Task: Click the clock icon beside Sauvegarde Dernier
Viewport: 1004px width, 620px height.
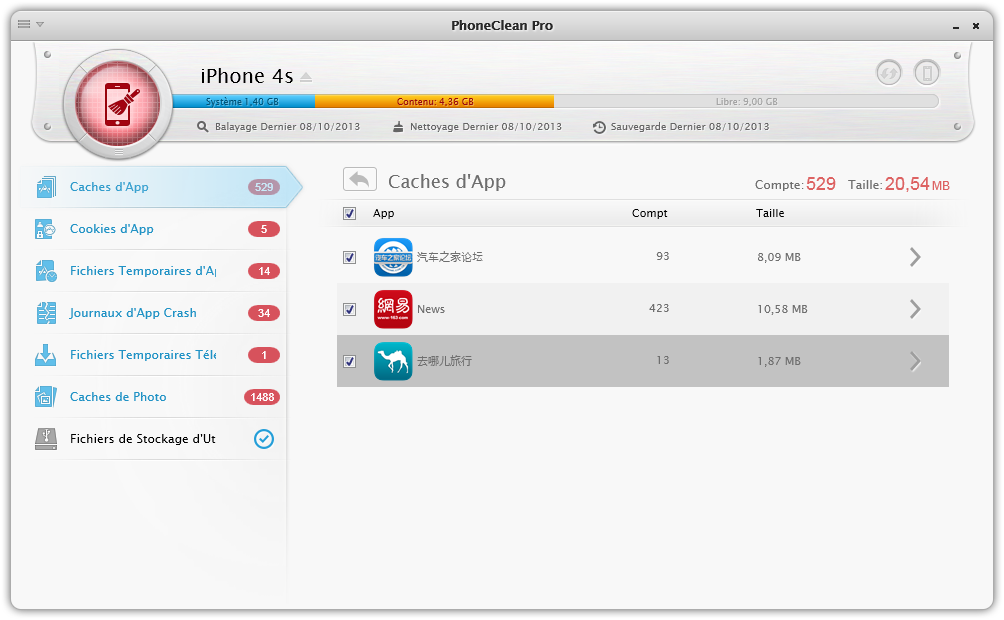Action: point(599,127)
